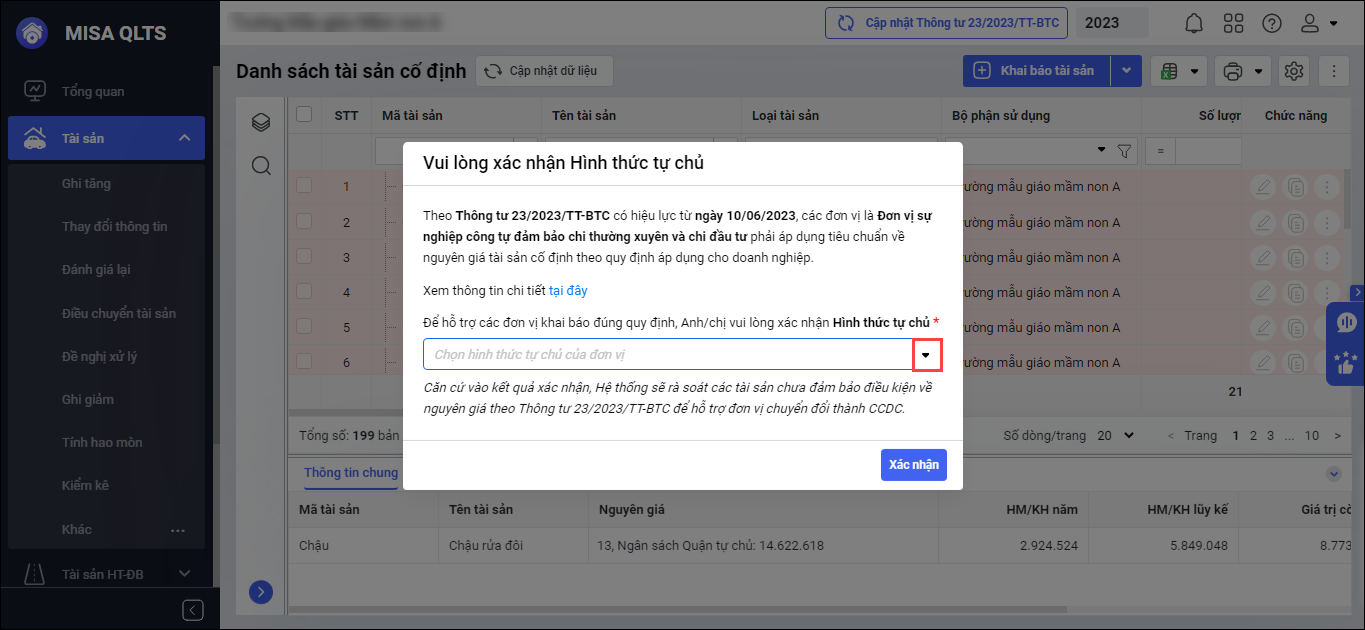Open the more options dots in row 6
This screenshot has width=1365, height=630.
[x=1327, y=362]
